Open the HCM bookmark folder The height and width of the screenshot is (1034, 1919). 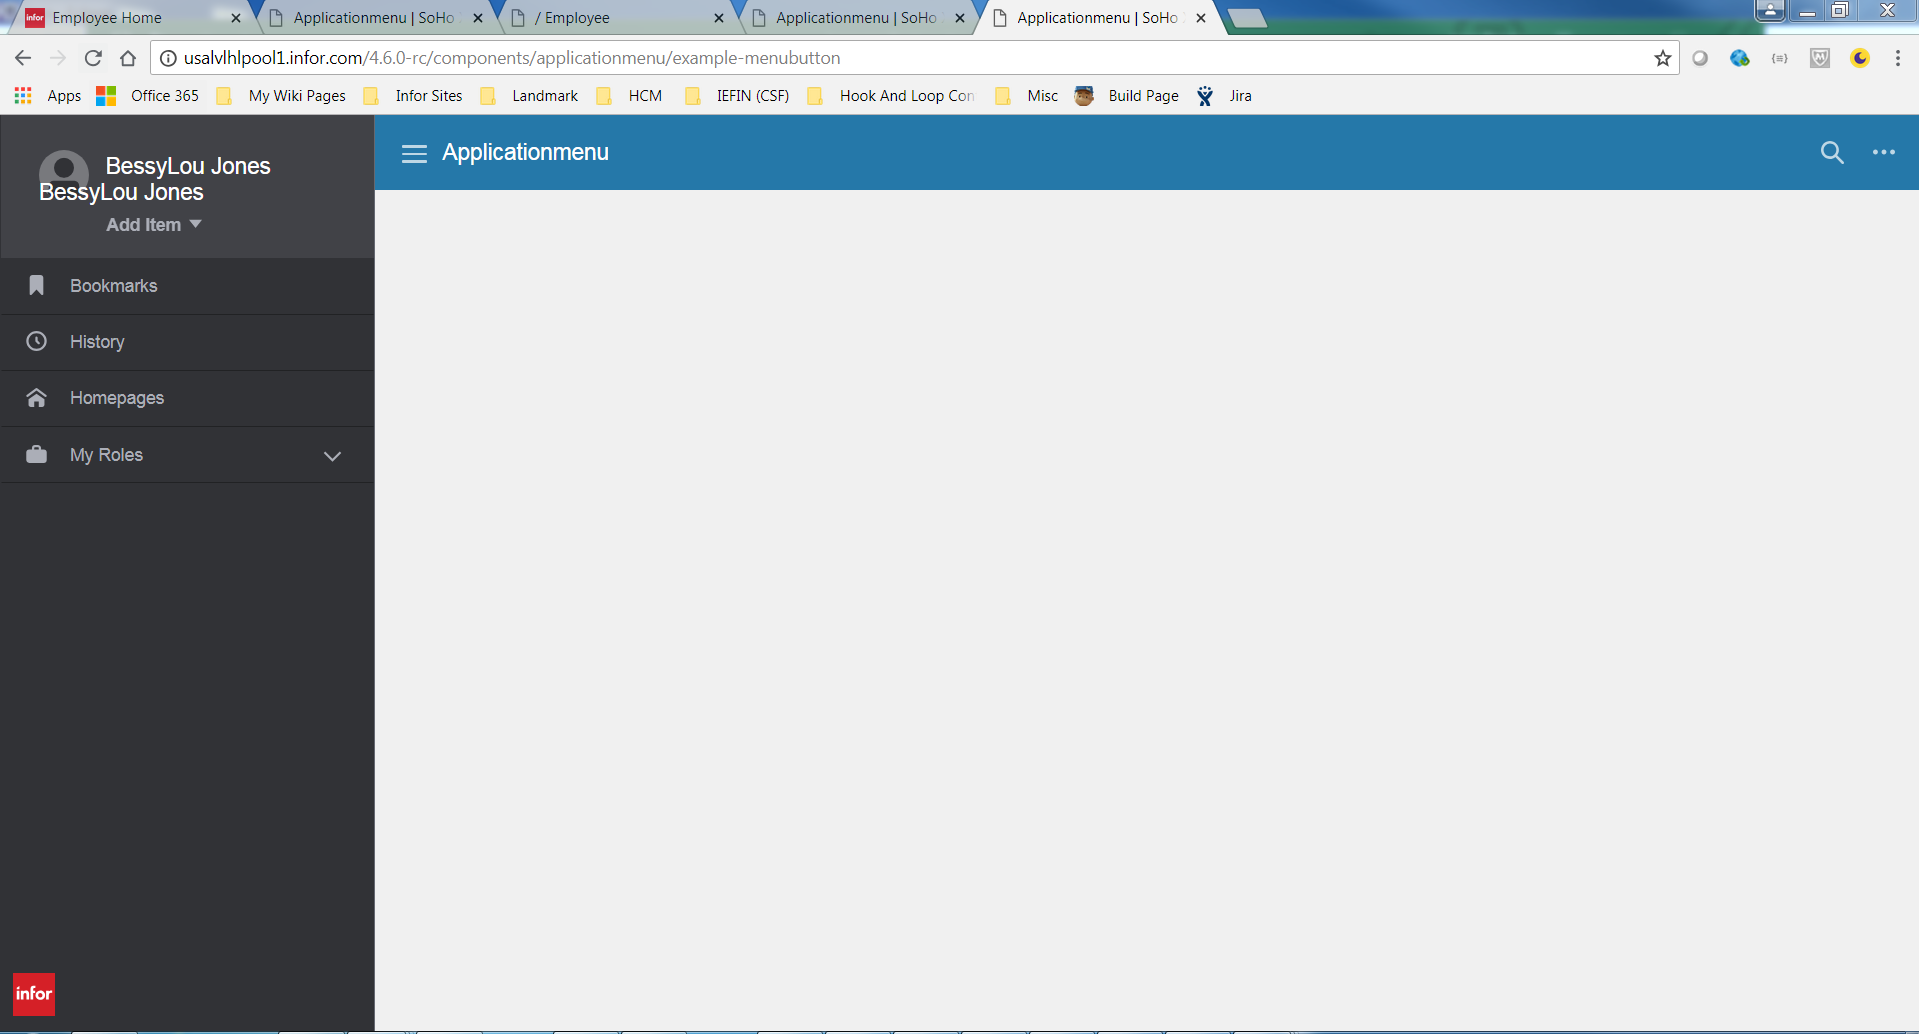click(629, 96)
